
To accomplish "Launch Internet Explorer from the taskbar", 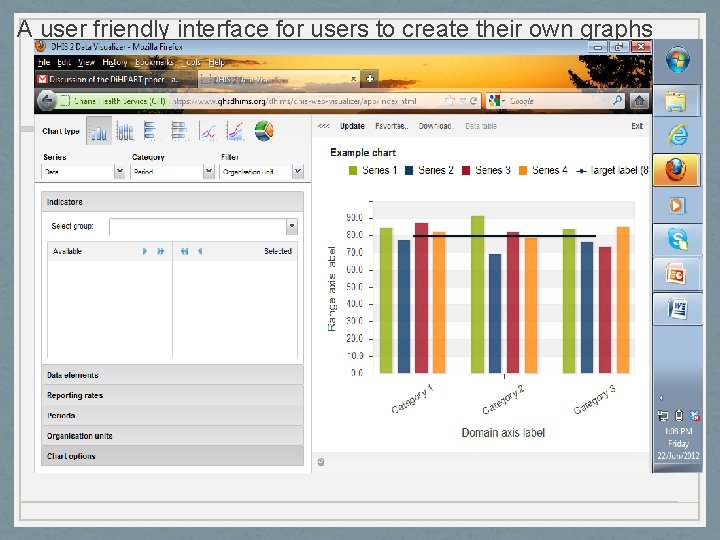I will (x=677, y=135).
